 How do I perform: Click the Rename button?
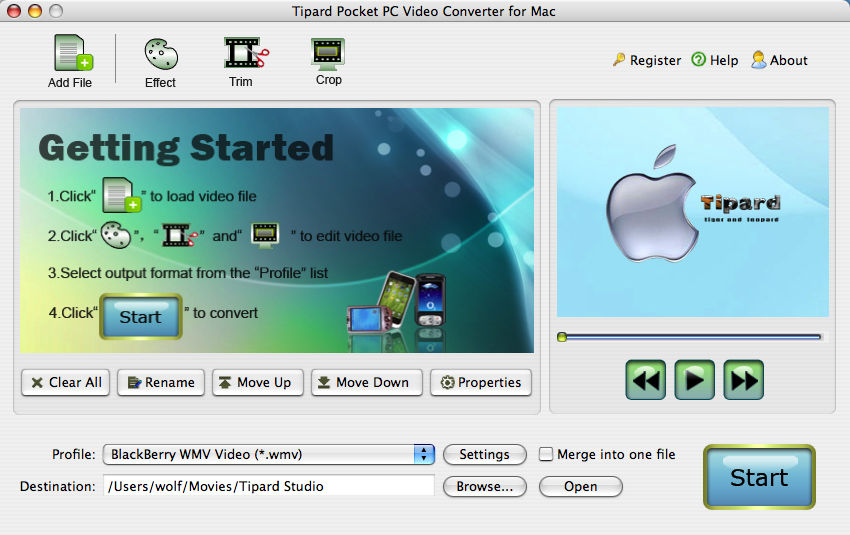pyautogui.click(x=161, y=383)
